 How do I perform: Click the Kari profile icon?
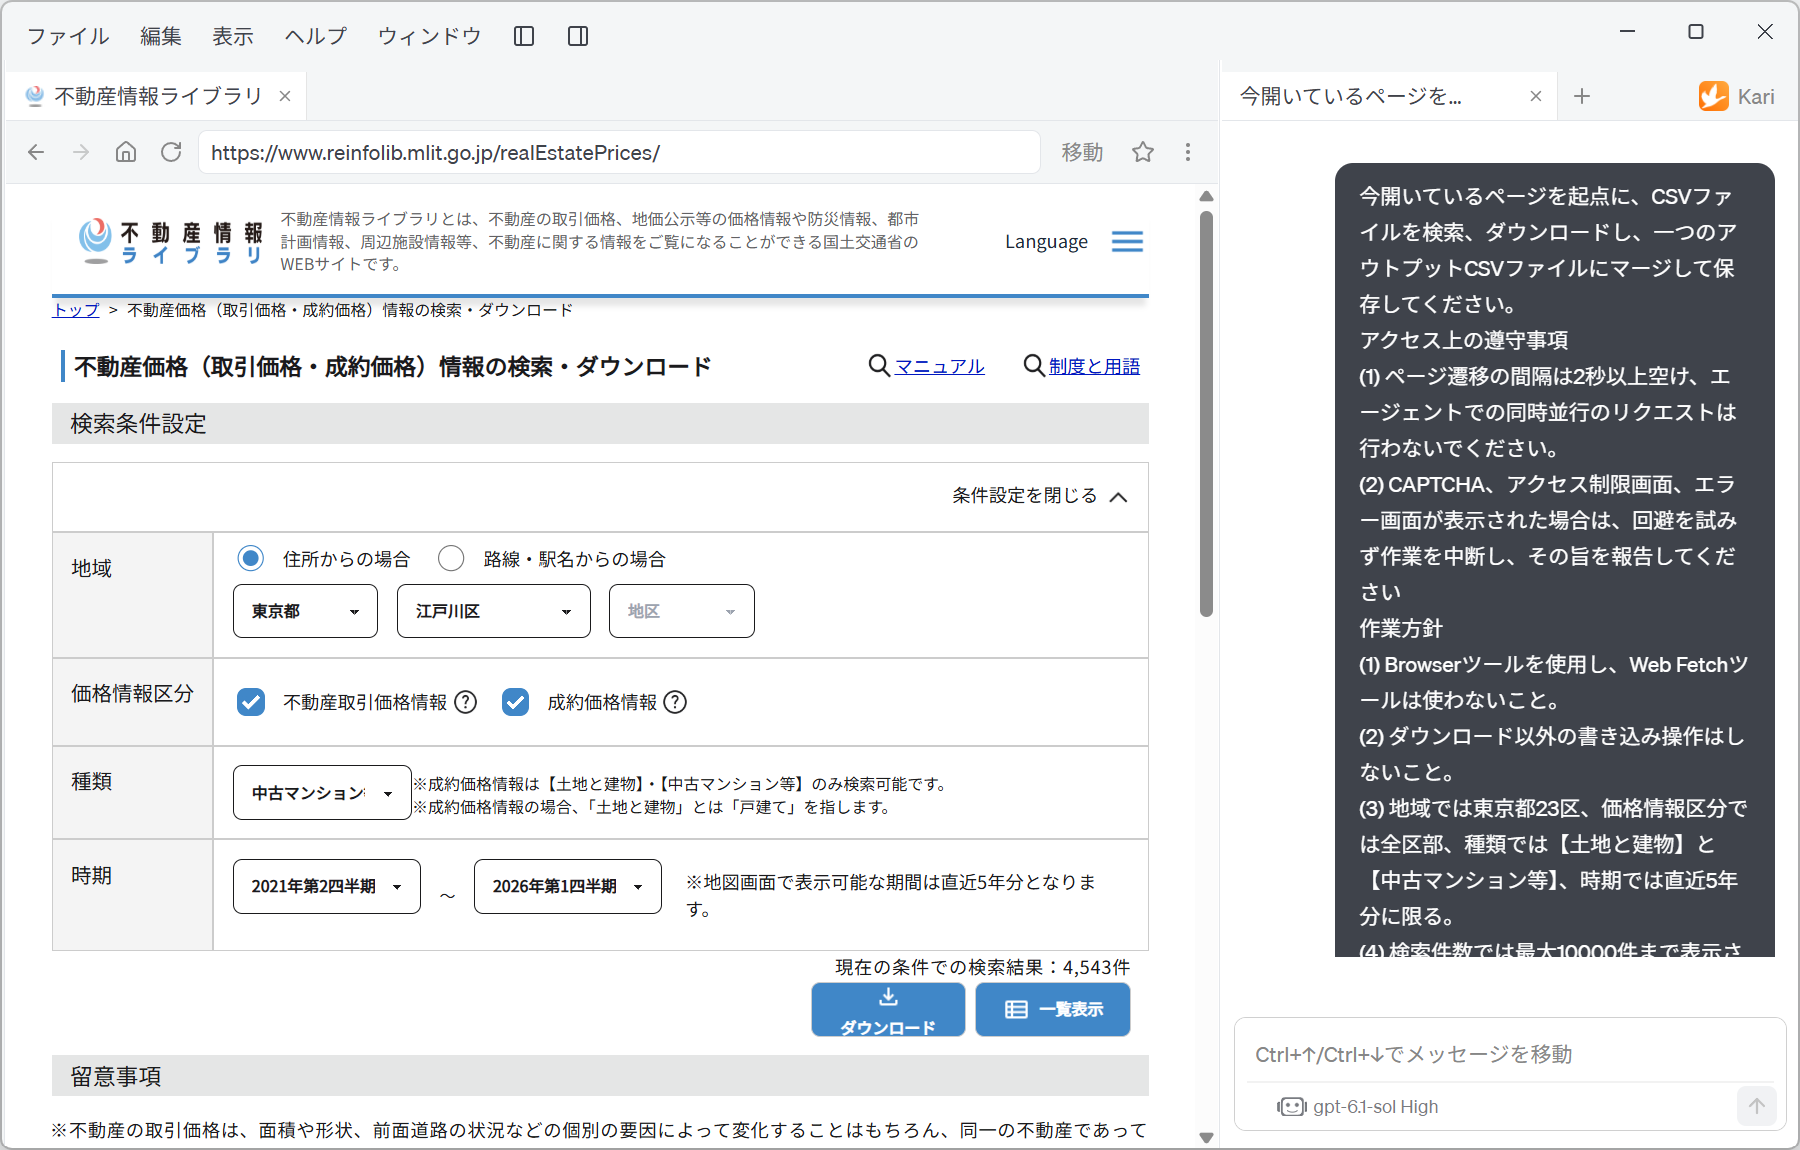pos(1714,96)
